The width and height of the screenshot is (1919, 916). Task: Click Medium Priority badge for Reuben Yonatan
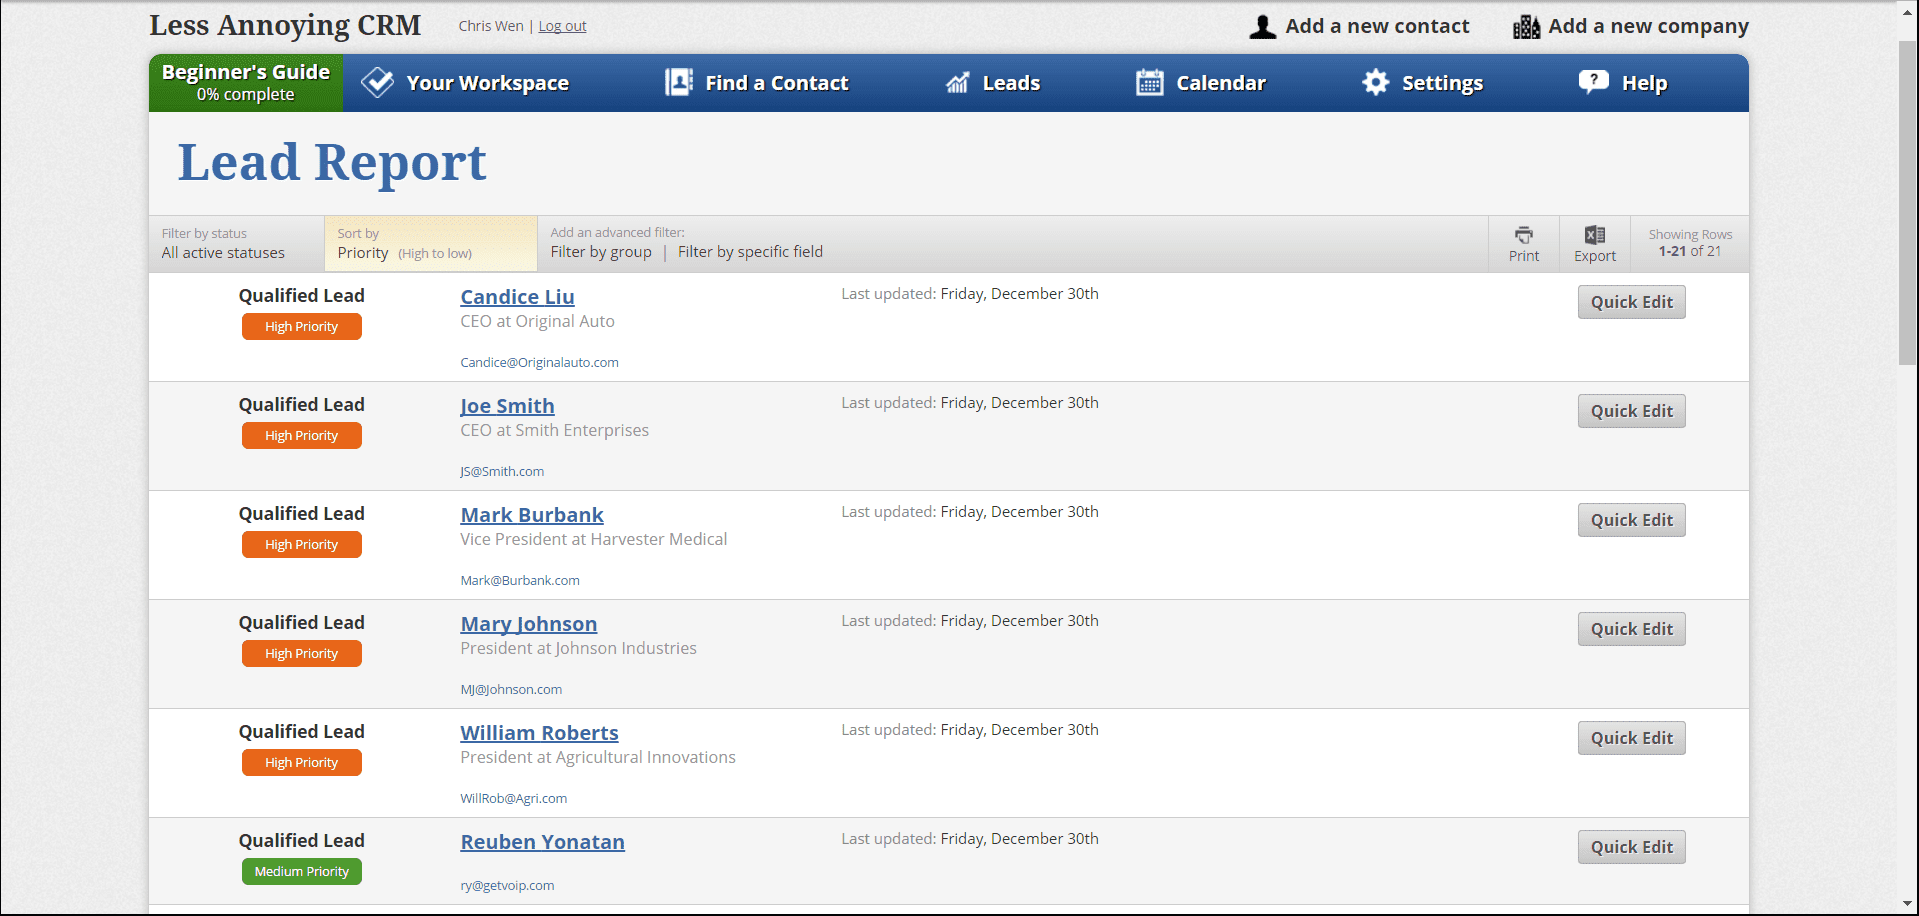pos(301,872)
